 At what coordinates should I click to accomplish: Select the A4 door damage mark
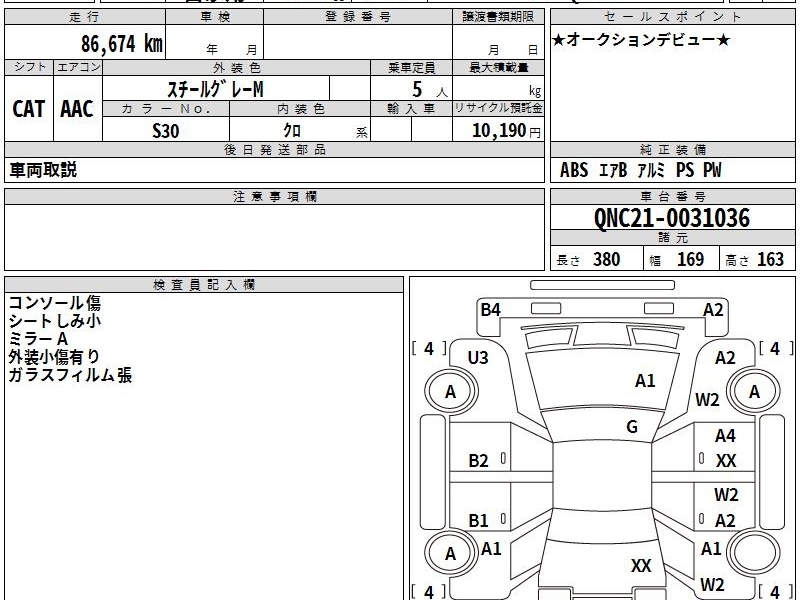tap(725, 436)
